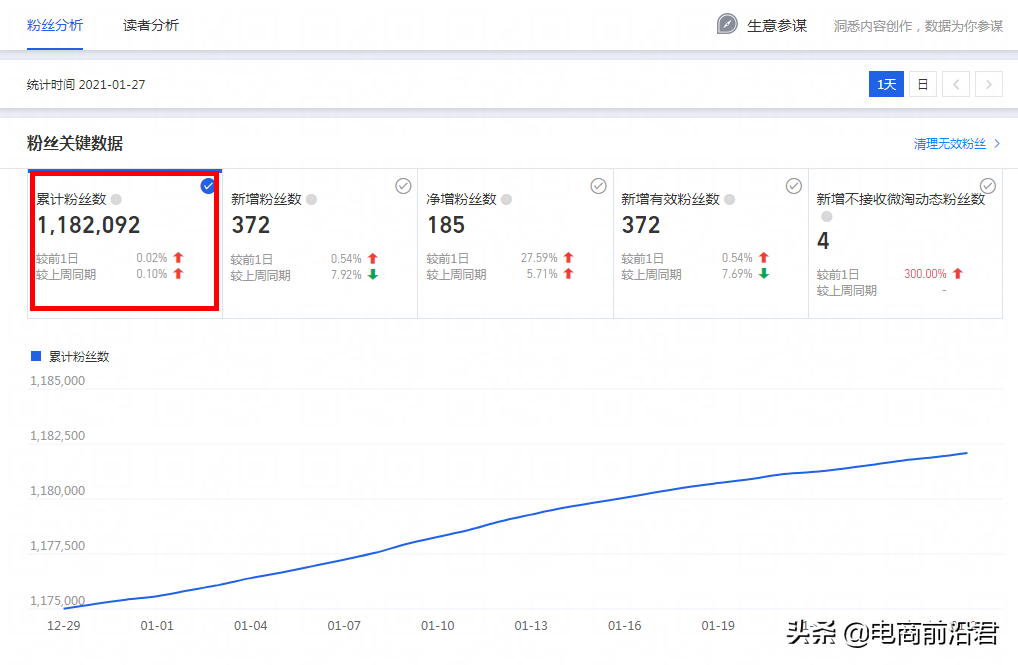Screen dimensions: 1018x665
Task: Open the info tooltip beside 累计粉丝数
Action: click(x=116, y=199)
